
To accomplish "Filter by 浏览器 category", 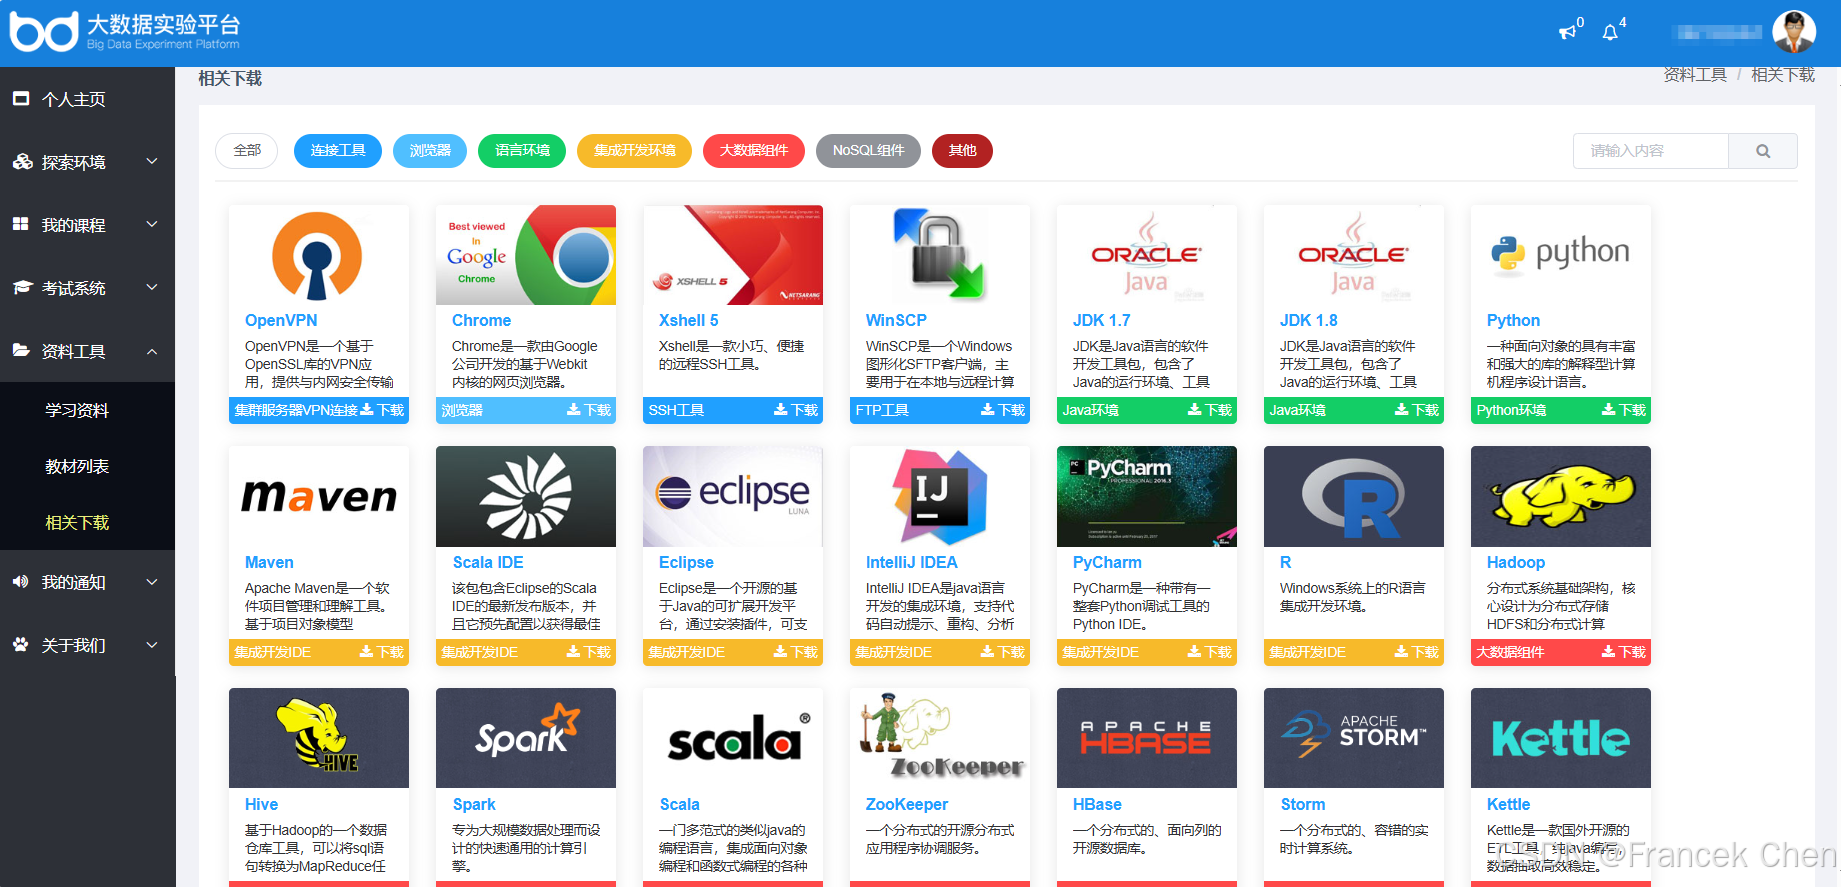I will tap(430, 151).
